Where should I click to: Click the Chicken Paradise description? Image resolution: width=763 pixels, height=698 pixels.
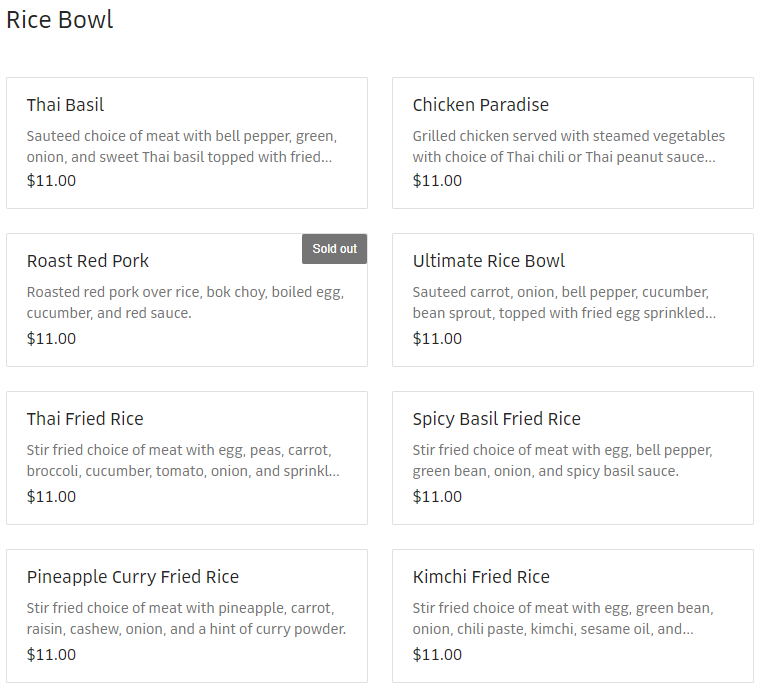(x=568, y=146)
